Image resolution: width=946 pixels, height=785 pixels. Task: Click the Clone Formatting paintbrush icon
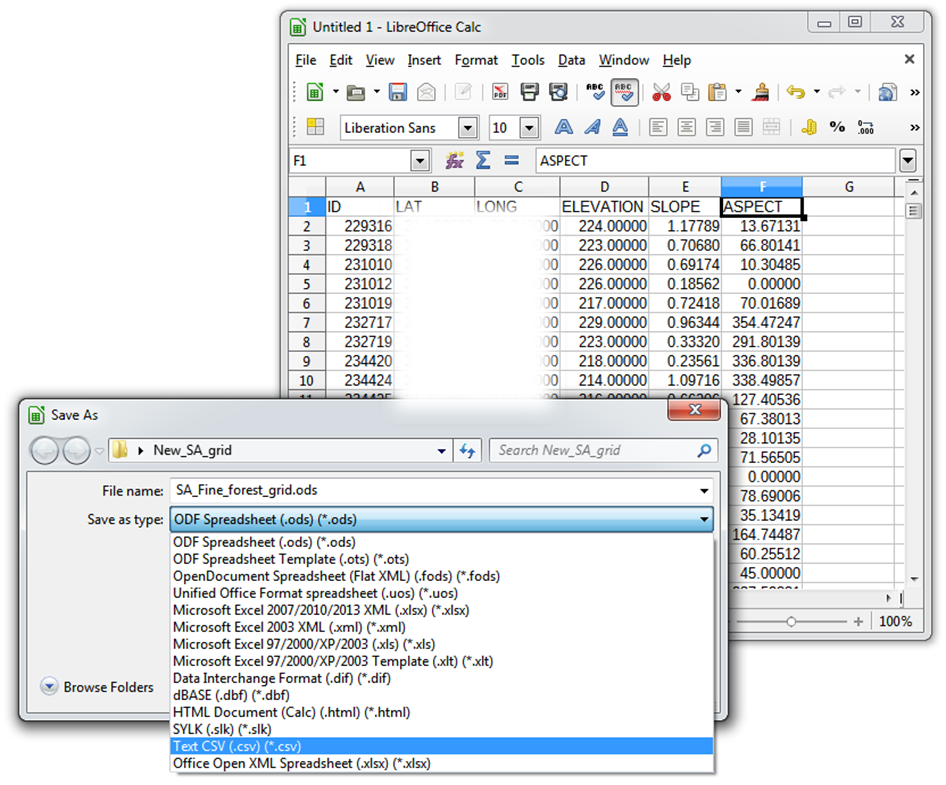point(761,92)
